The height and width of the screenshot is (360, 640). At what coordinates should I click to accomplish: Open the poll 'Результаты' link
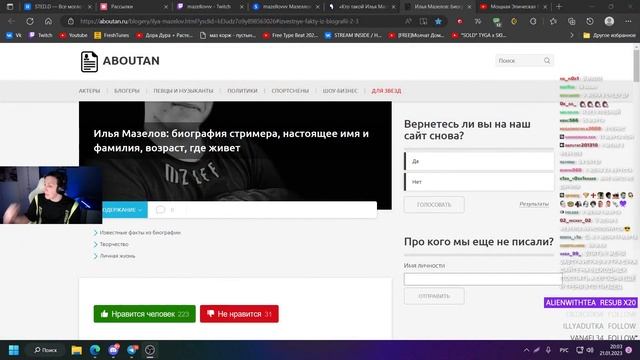pos(534,204)
